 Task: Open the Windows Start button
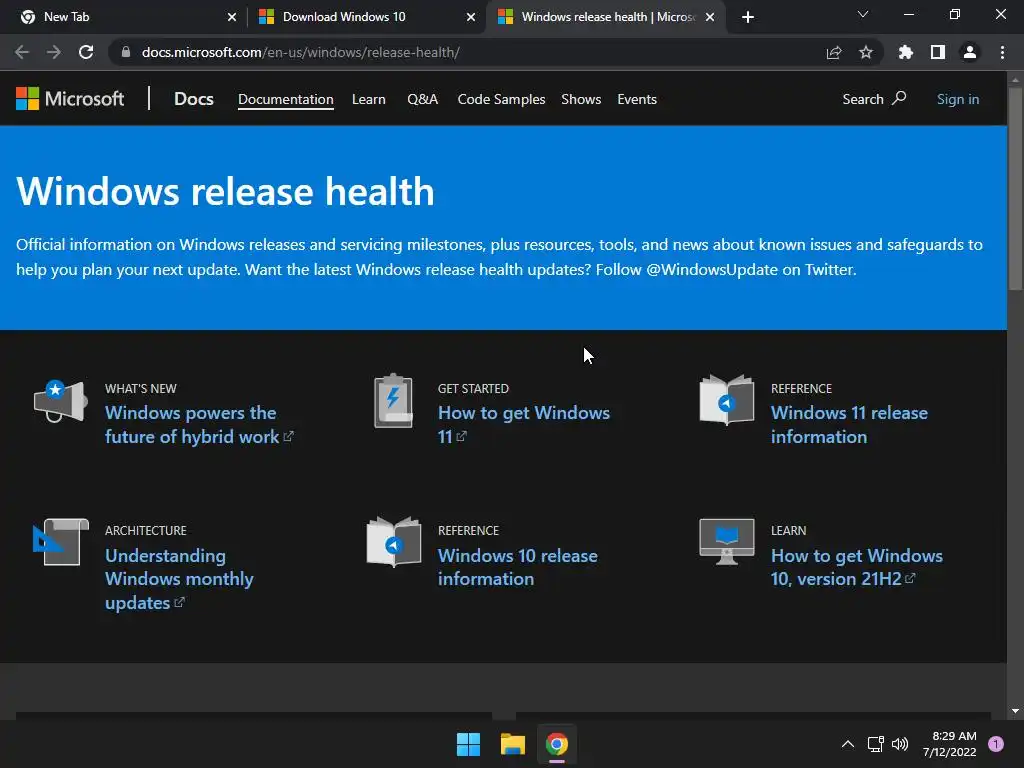468,744
